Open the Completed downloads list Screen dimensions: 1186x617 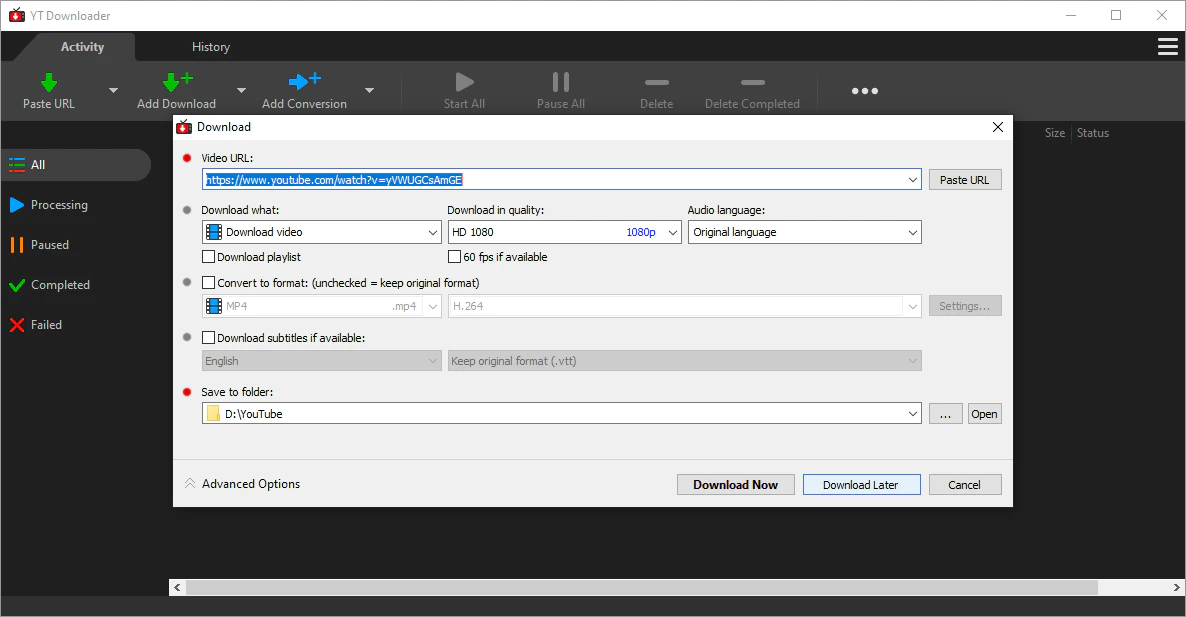coord(60,284)
